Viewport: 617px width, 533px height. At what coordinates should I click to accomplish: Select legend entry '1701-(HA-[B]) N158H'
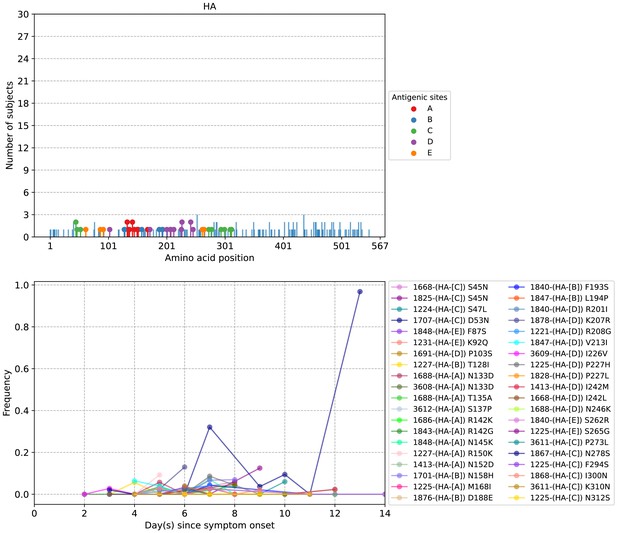(442, 476)
